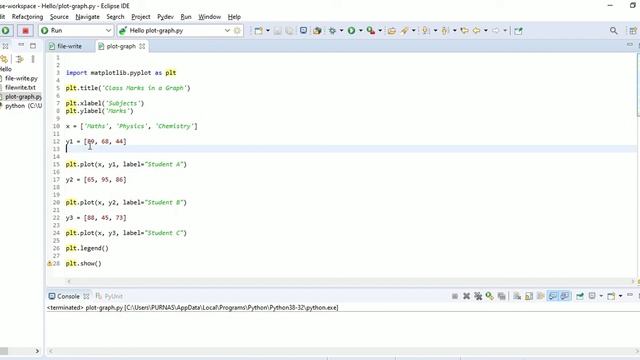Click the project explorer scroll right arrow

37,351
